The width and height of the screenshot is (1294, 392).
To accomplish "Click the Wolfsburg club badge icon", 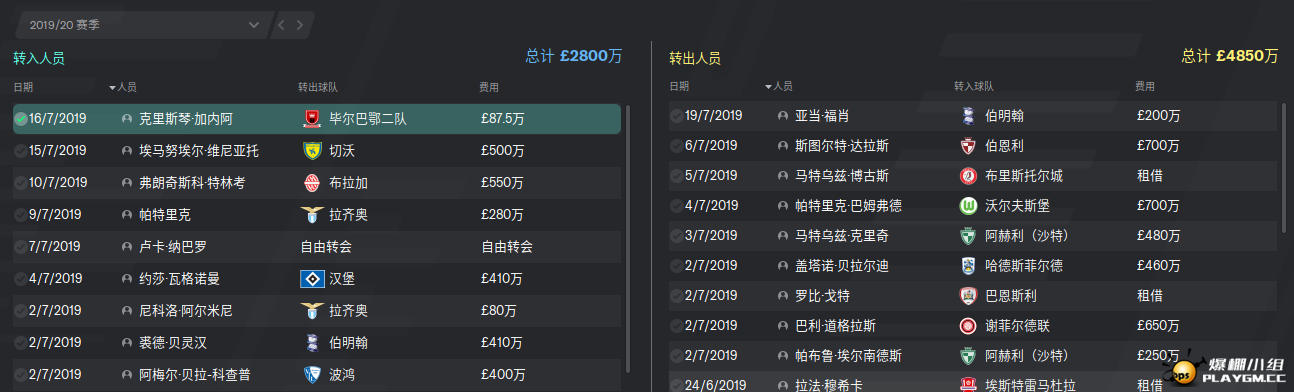I will 967,205.
